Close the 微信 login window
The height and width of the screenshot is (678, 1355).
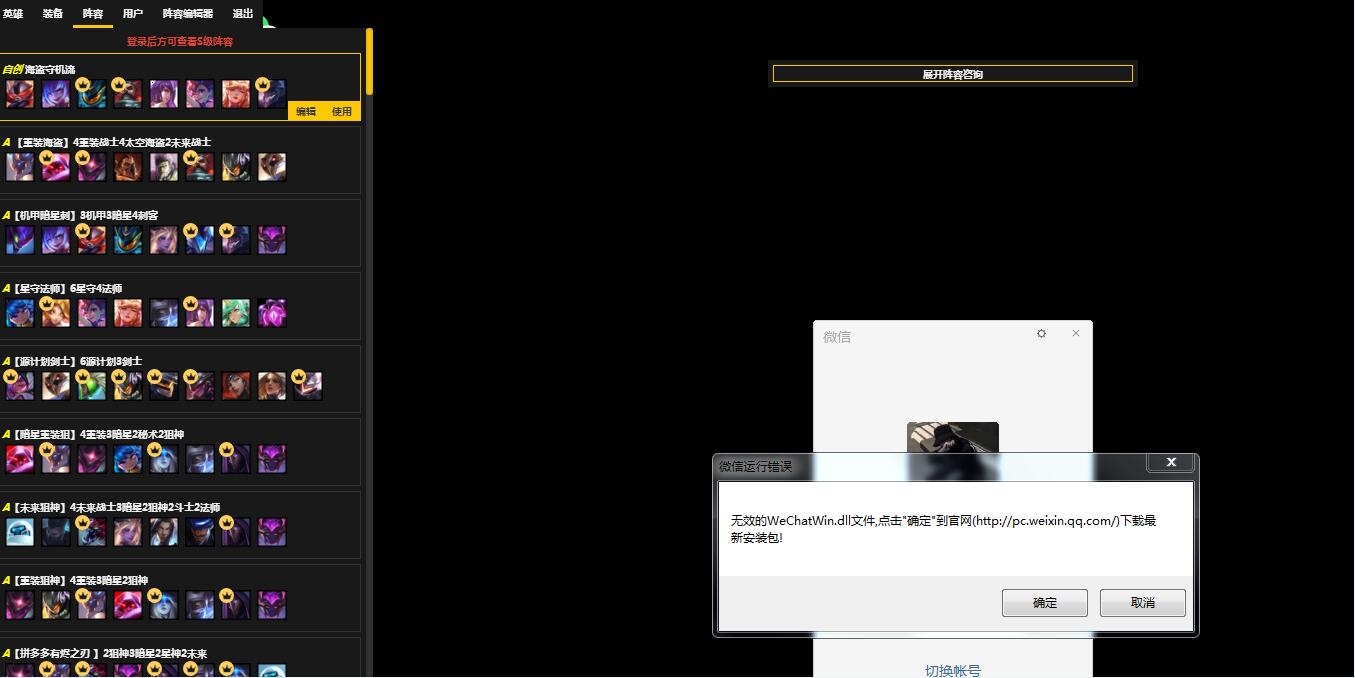[x=1076, y=333]
